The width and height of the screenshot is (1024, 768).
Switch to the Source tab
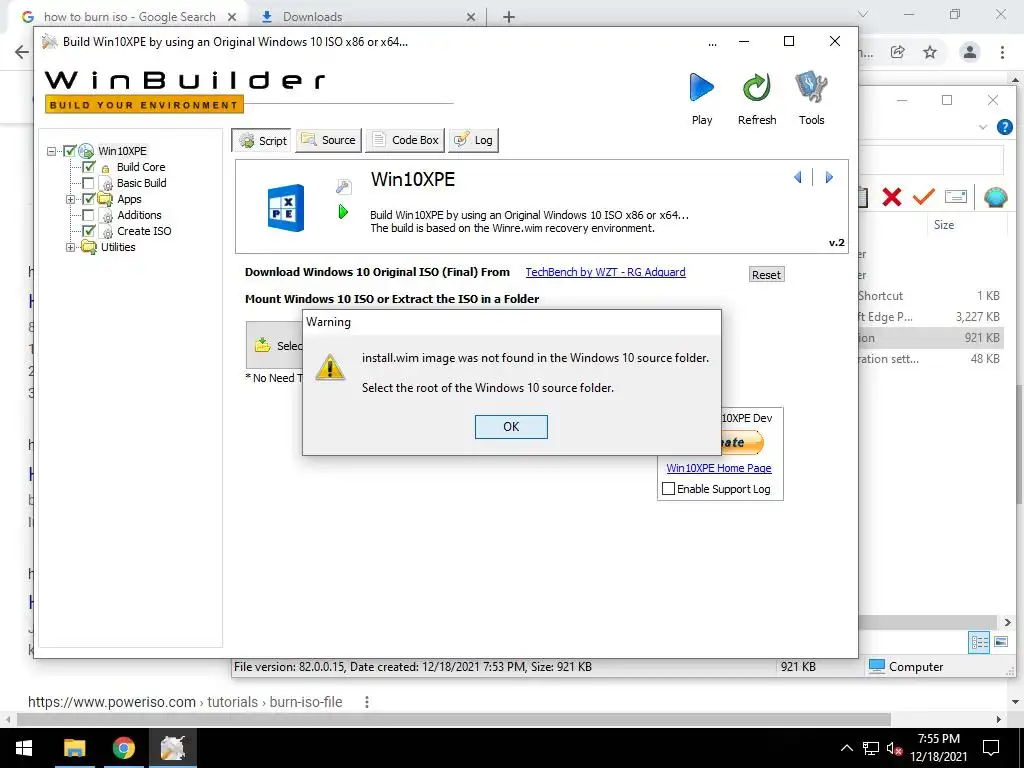(x=328, y=140)
